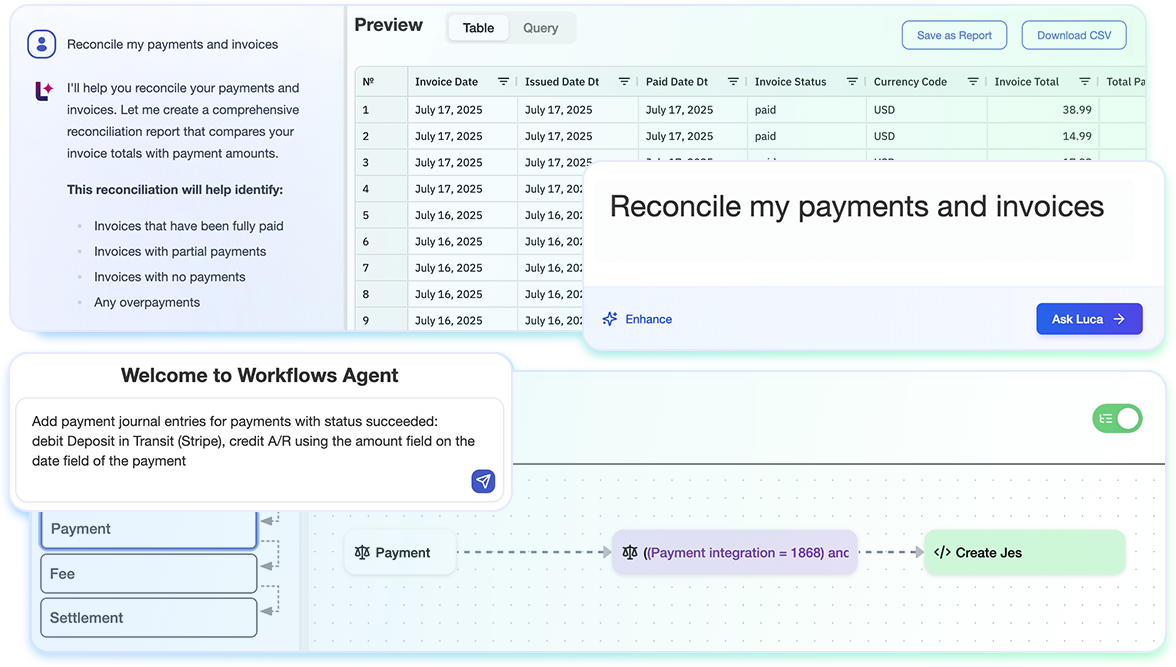Click scale icon on Payment integration node
This screenshot has width=1176, height=667.
[629, 552]
